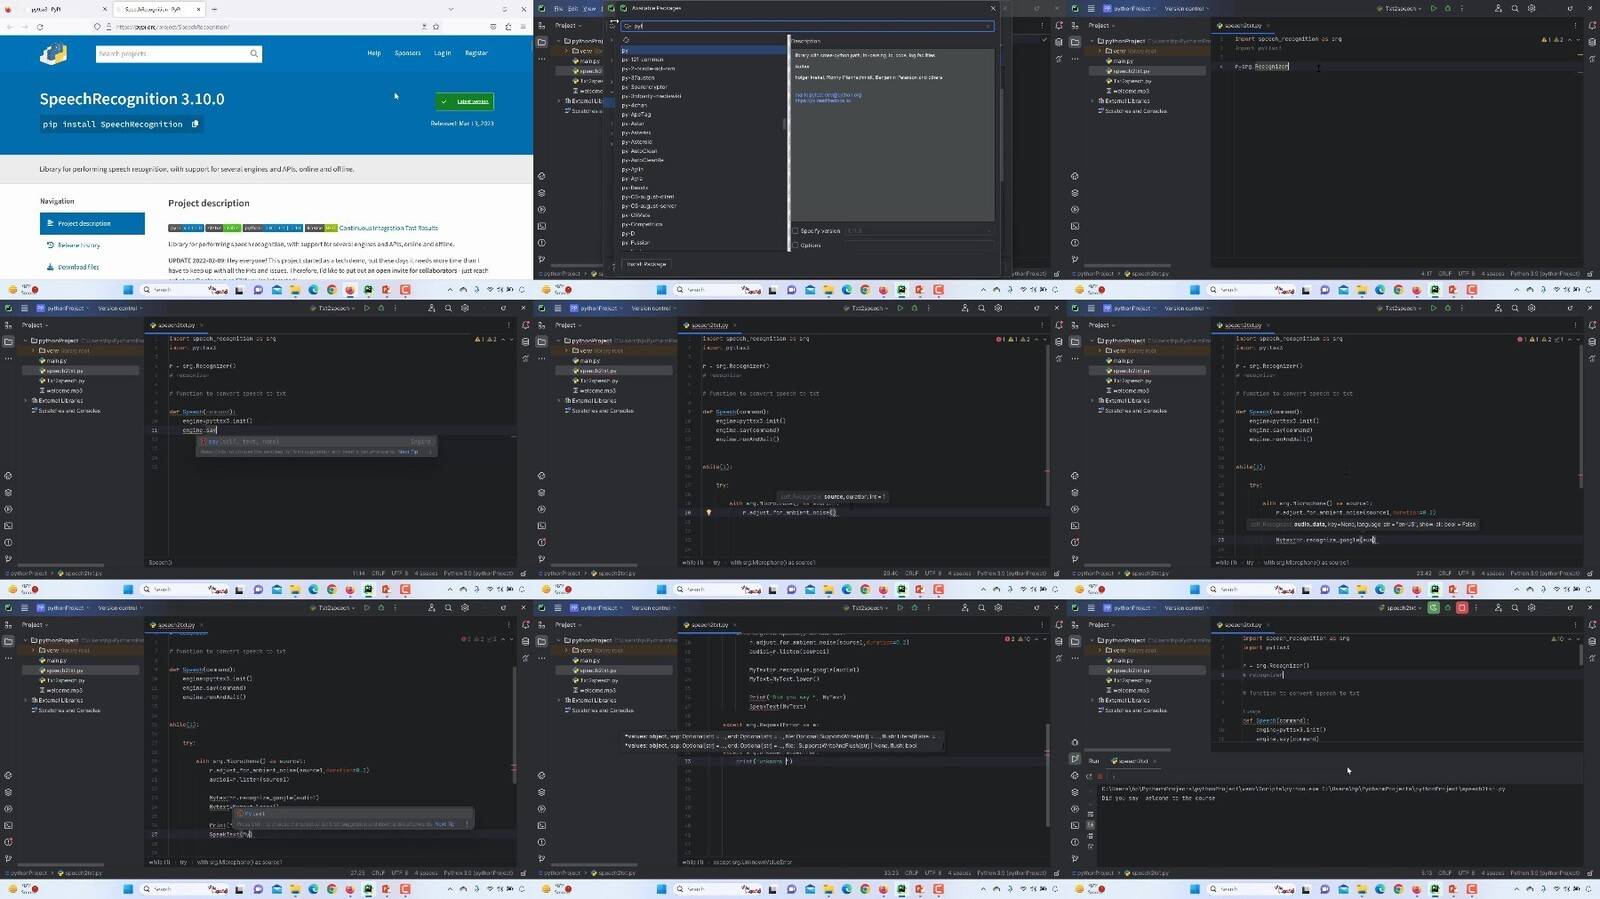Focus the search field in Available Packages dialog
The height and width of the screenshot is (899, 1600).
pyautogui.click(x=807, y=26)
